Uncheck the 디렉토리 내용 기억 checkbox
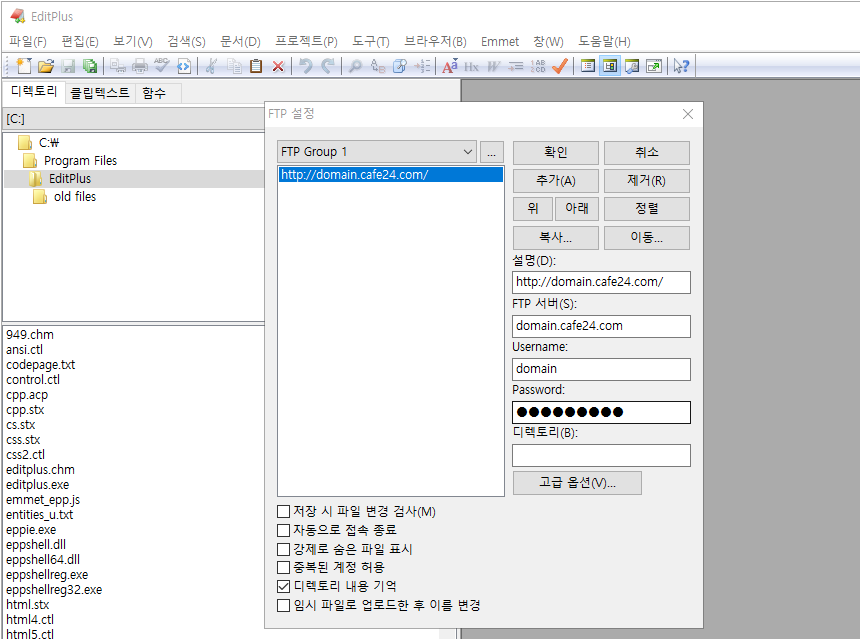This screenshot has width=860, height=639. click(284, 586)
